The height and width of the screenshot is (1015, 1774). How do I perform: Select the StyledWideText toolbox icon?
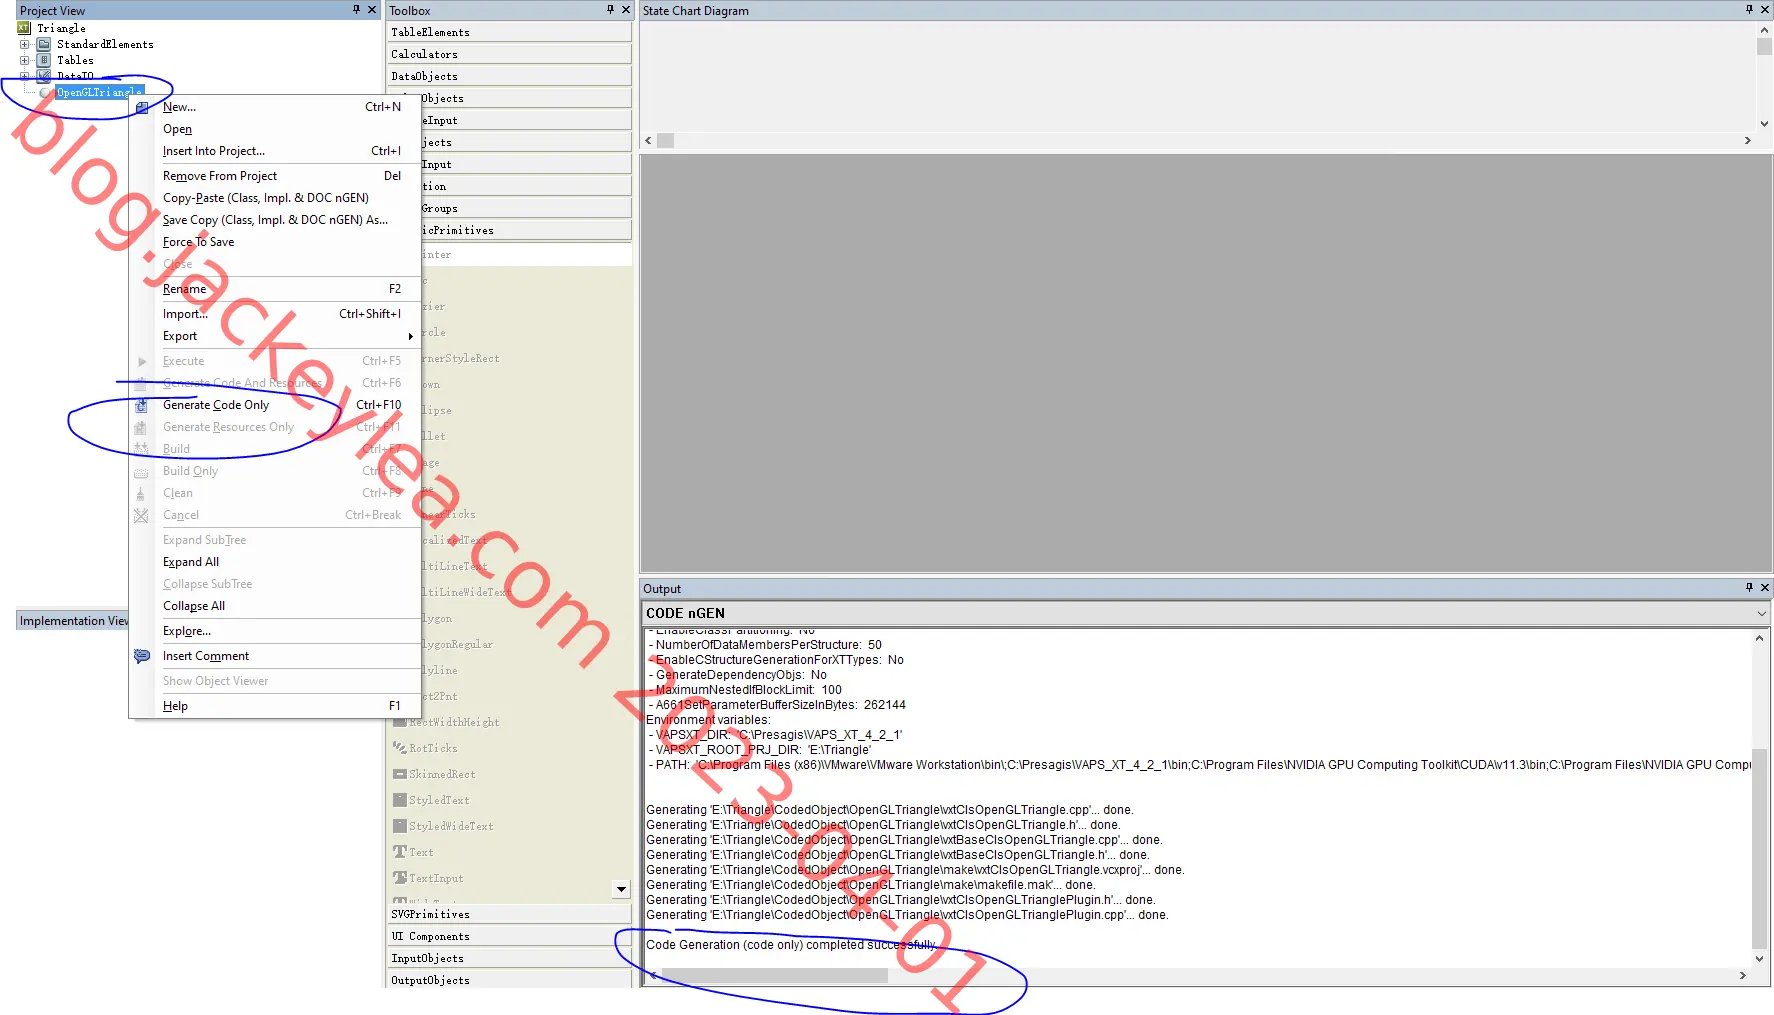(x=400, y=826)
